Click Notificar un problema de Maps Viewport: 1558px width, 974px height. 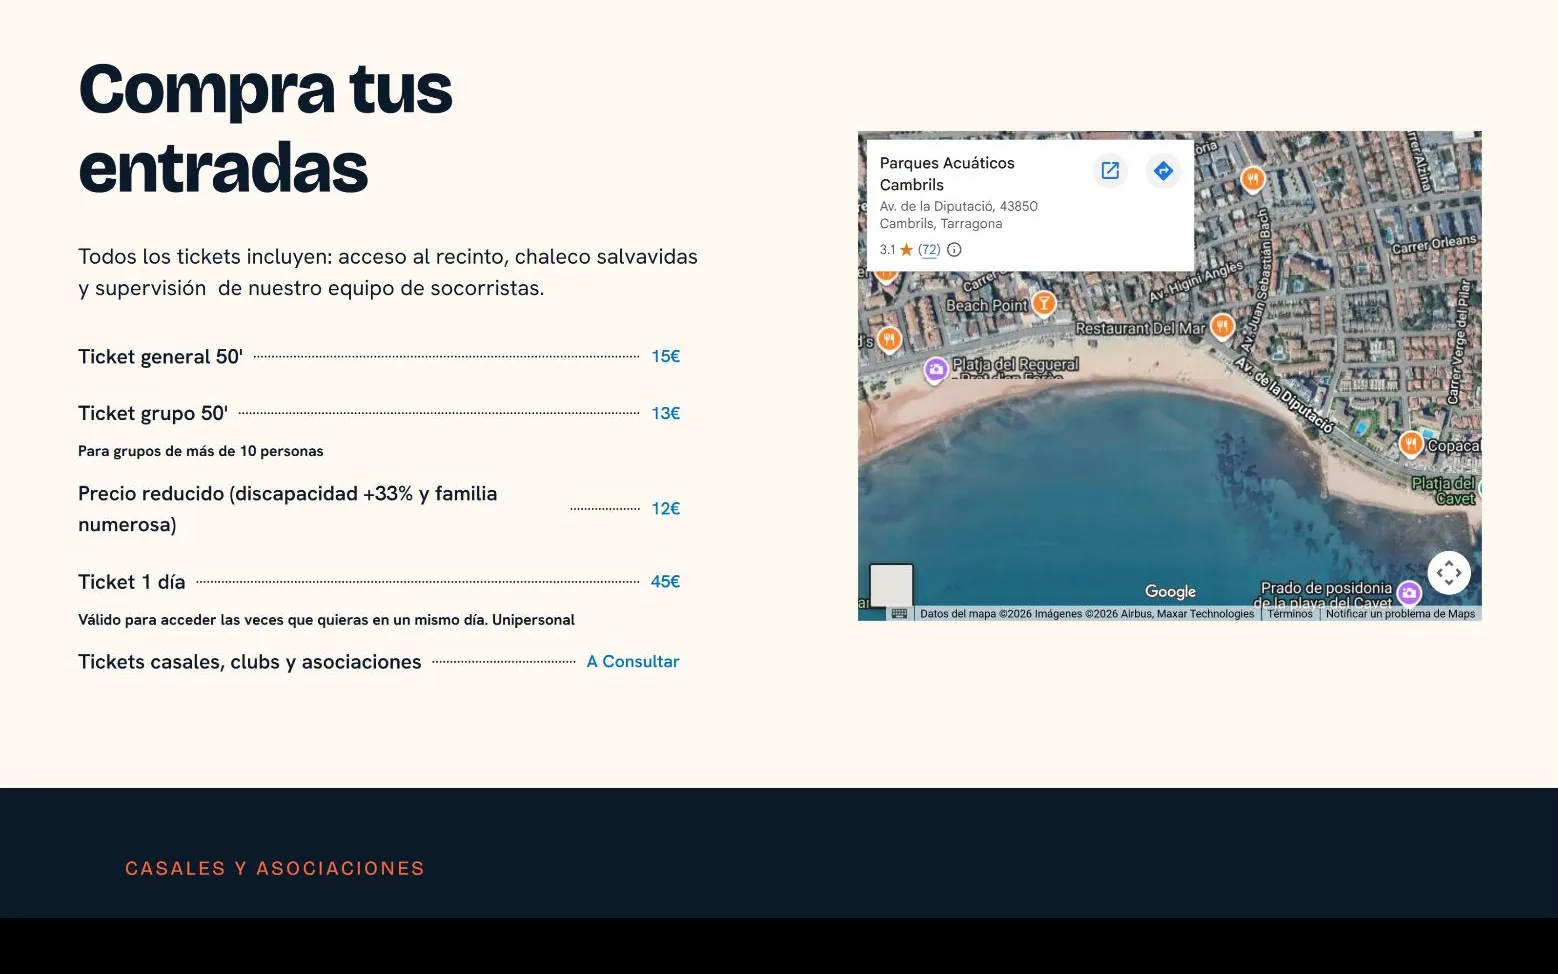click(1400, 614)
